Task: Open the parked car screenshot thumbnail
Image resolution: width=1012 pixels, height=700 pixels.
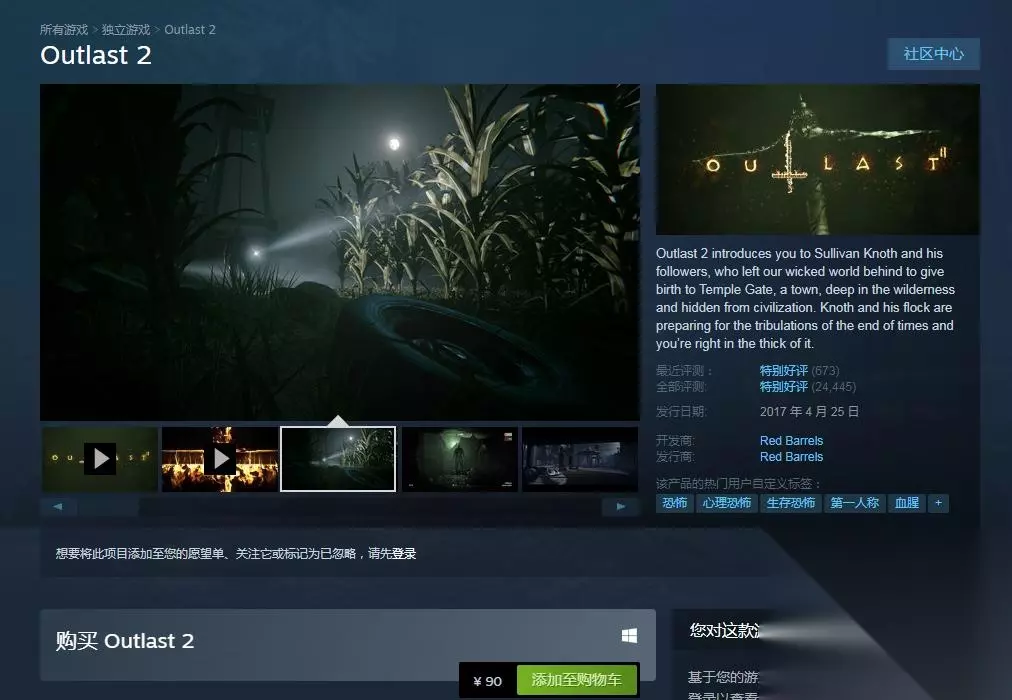Action: point(580,459)
